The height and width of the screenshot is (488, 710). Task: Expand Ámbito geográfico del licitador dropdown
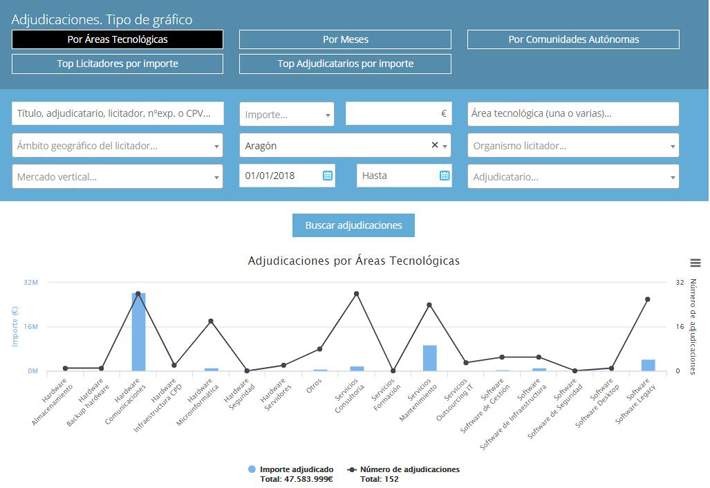[x=117, y=145]
